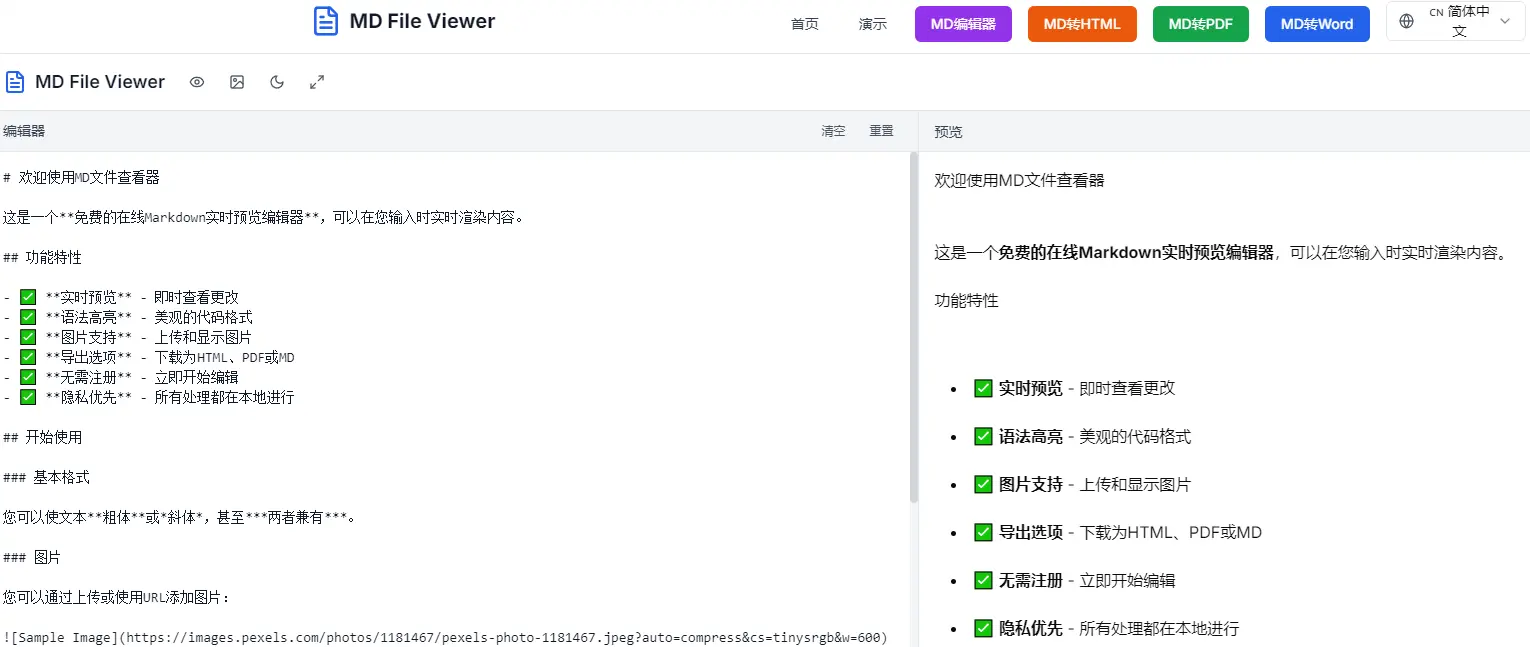Click the globe icon in language selector
The height and width of the screenshot is (647, 1530).
[1406, 22]
